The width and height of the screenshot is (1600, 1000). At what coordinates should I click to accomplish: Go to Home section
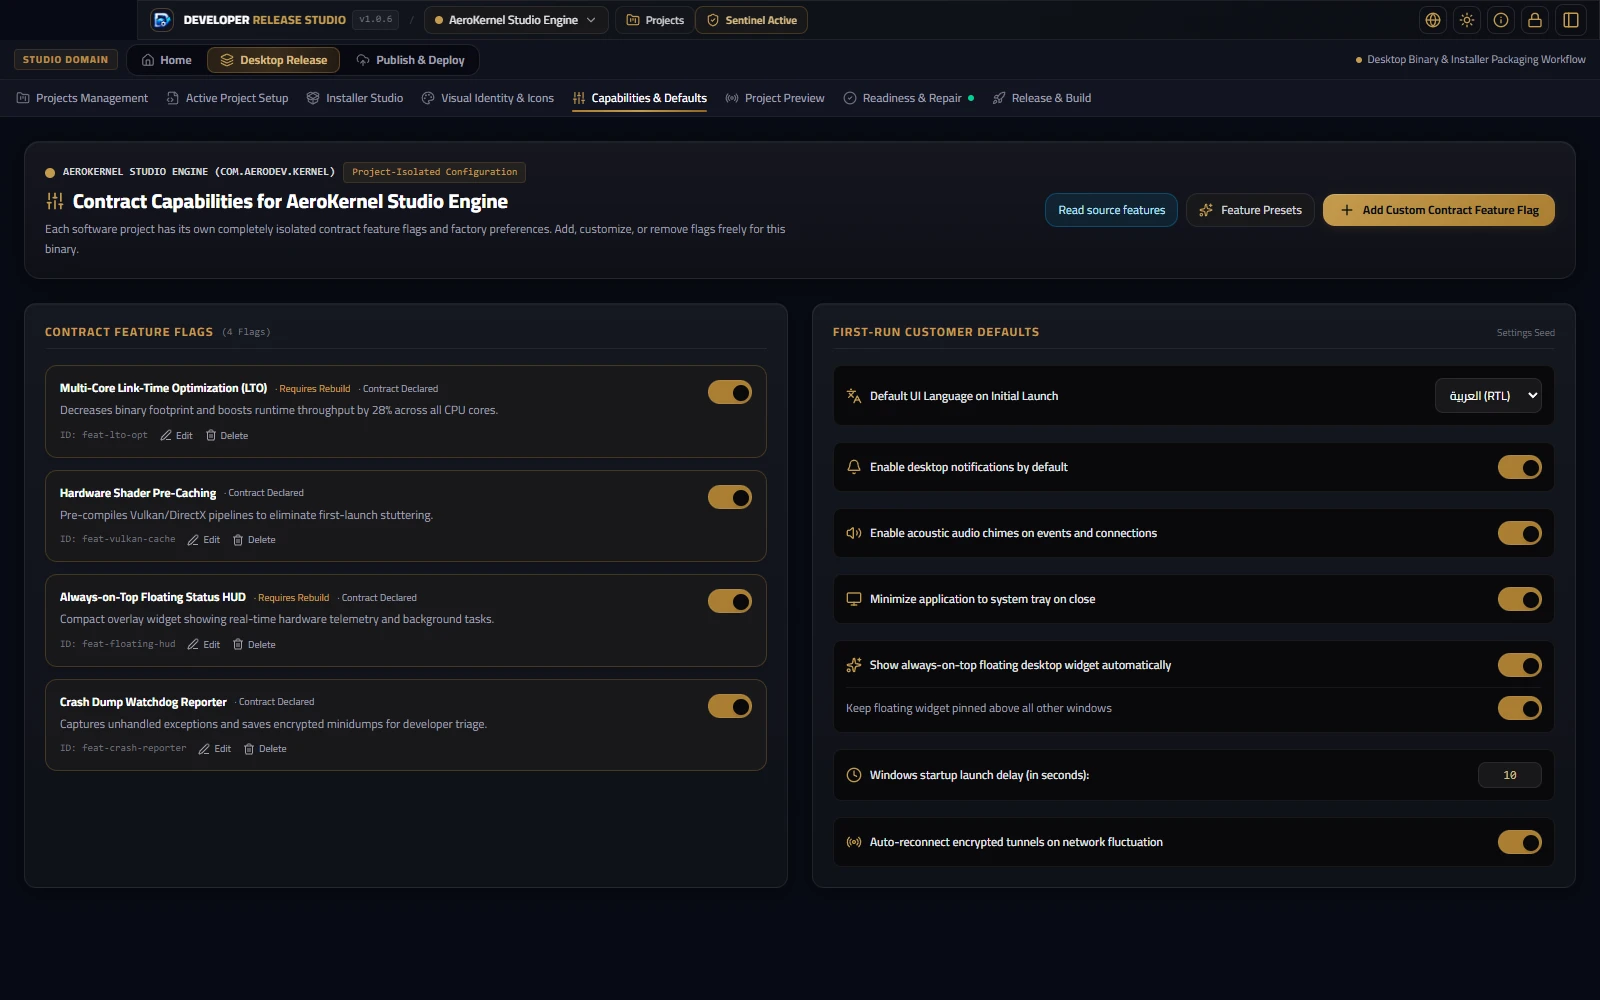click(166, 60)
